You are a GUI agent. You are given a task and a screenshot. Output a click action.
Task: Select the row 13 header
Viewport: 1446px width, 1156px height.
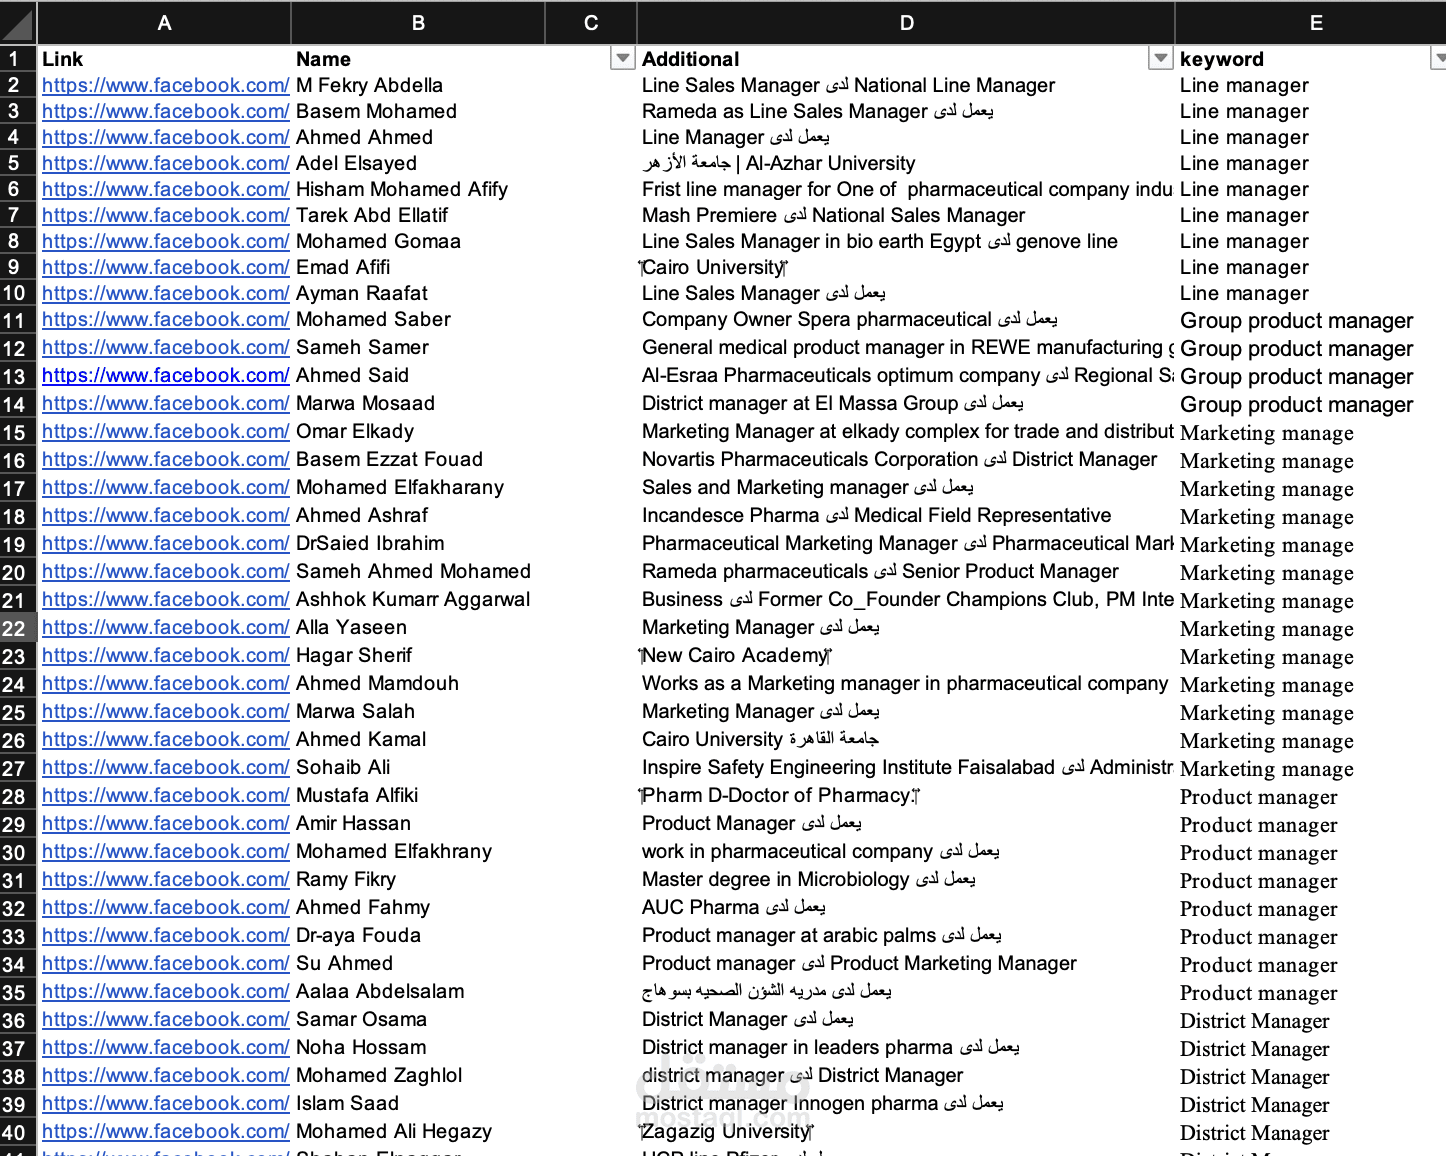point(18,376)
